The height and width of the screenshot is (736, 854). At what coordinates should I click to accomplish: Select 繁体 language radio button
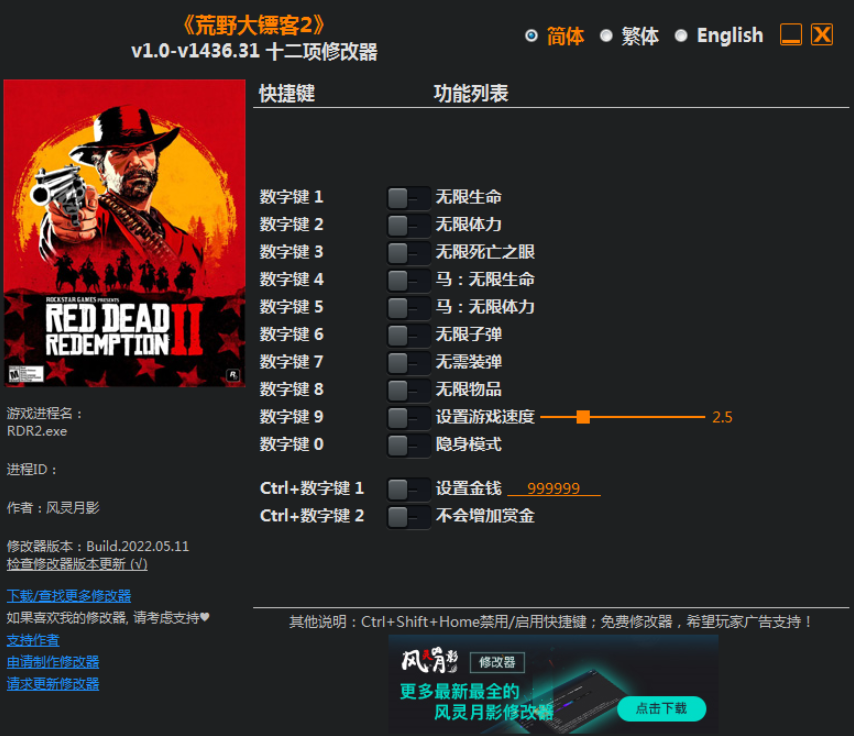click(x=606, y=35)
